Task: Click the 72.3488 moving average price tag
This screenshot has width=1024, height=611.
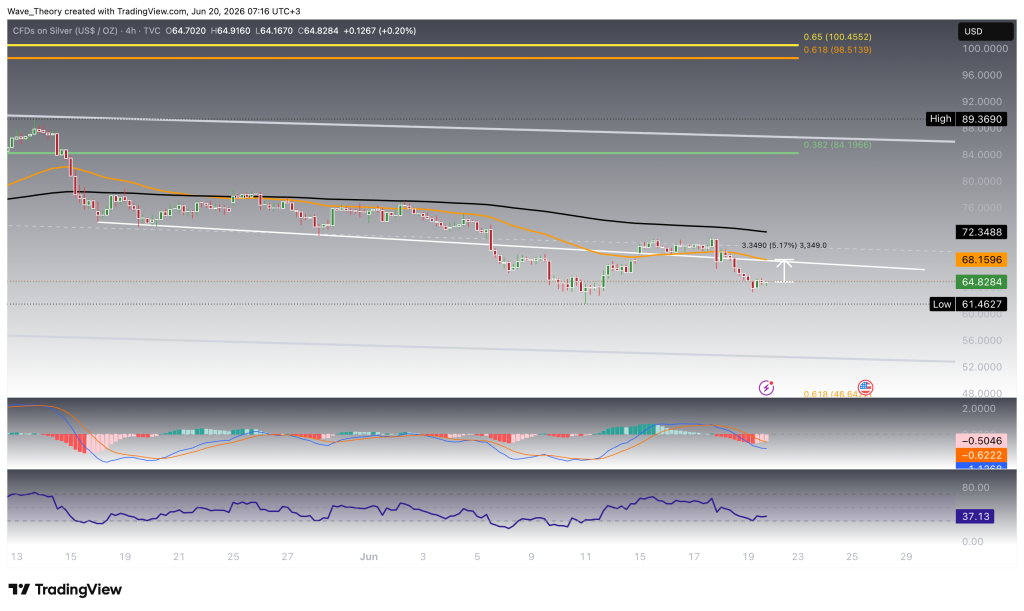Action: (x=982, y=232)
